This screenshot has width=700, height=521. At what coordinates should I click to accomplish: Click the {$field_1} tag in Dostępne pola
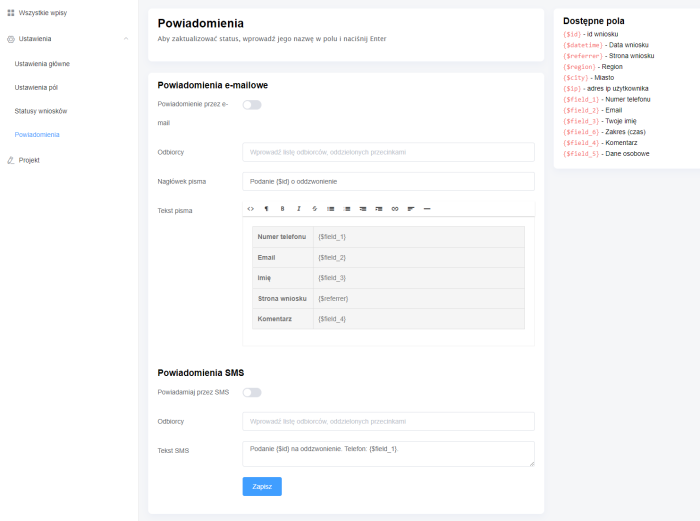pos(581,100)
